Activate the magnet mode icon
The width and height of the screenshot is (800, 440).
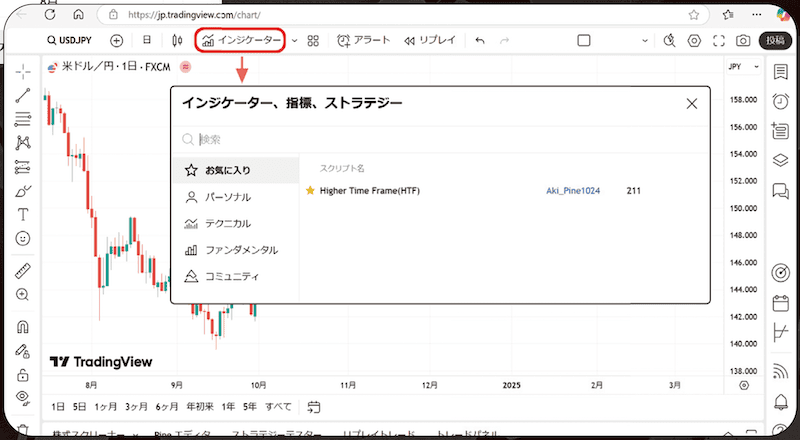pos(24,326)
